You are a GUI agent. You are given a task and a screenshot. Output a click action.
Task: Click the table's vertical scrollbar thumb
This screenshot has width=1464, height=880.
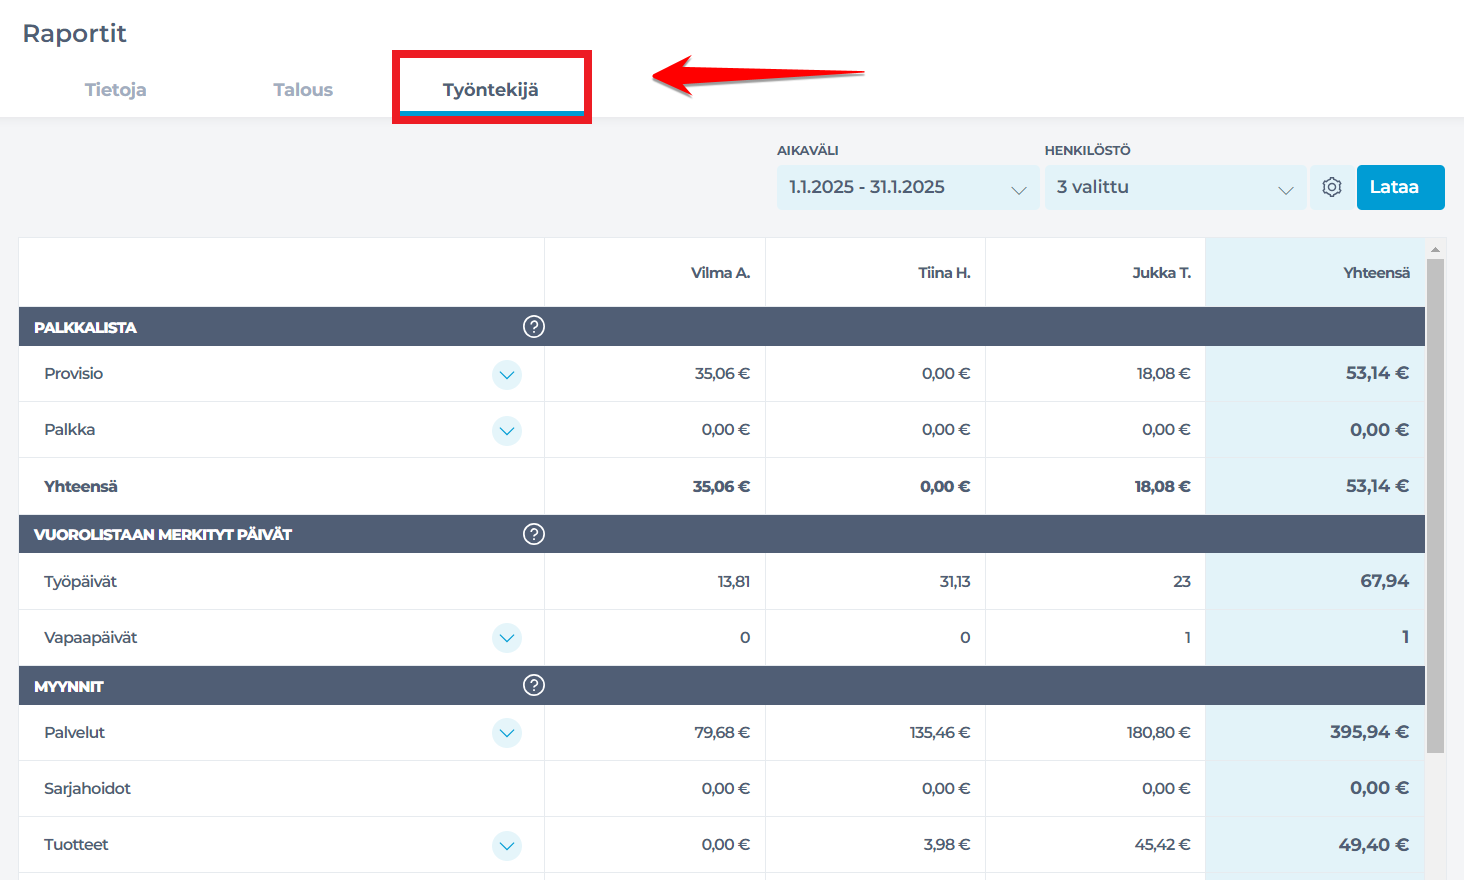click(x=1435, y=505)
